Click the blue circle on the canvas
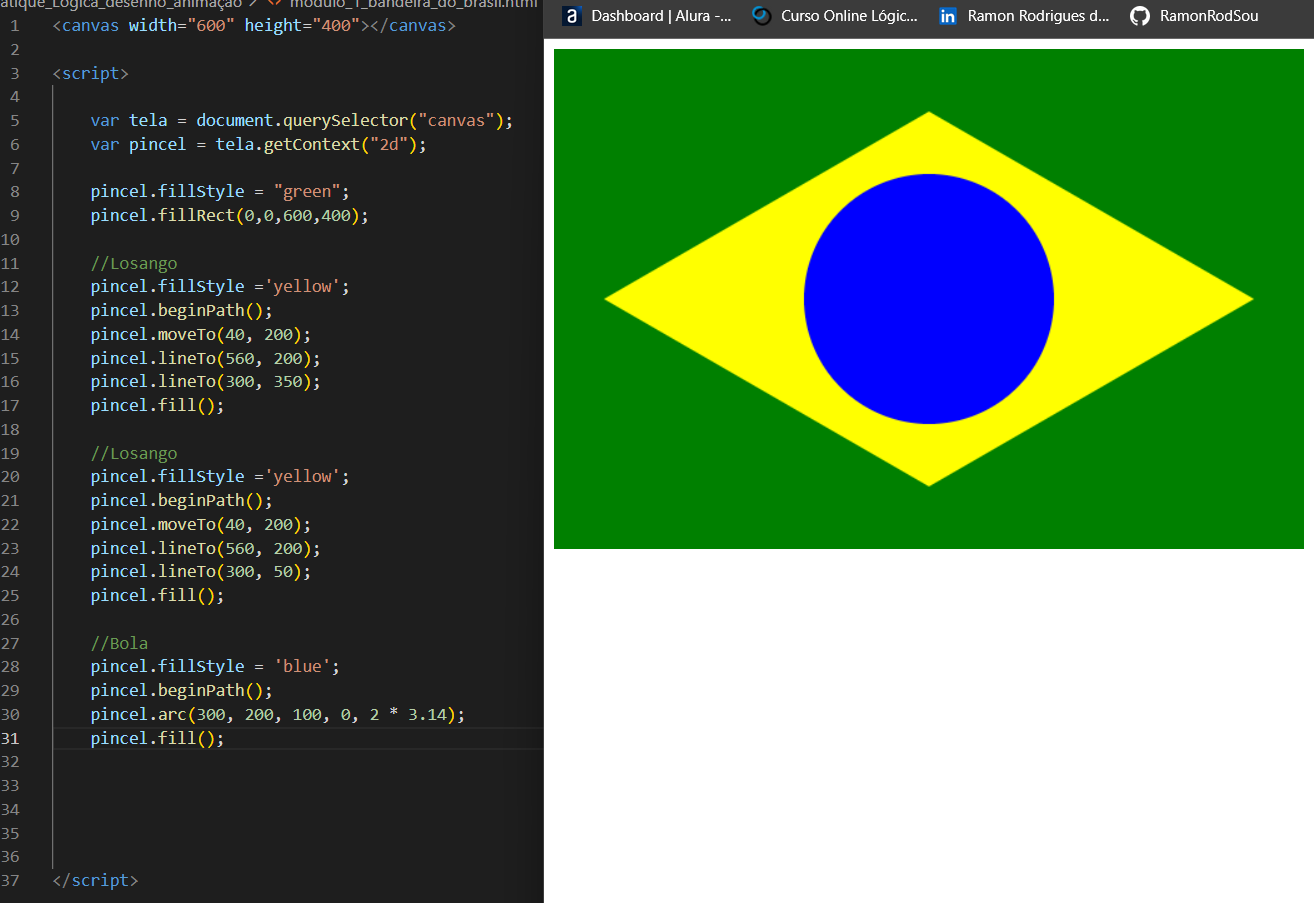This screenshot has width=1314, height=903. 928,299
